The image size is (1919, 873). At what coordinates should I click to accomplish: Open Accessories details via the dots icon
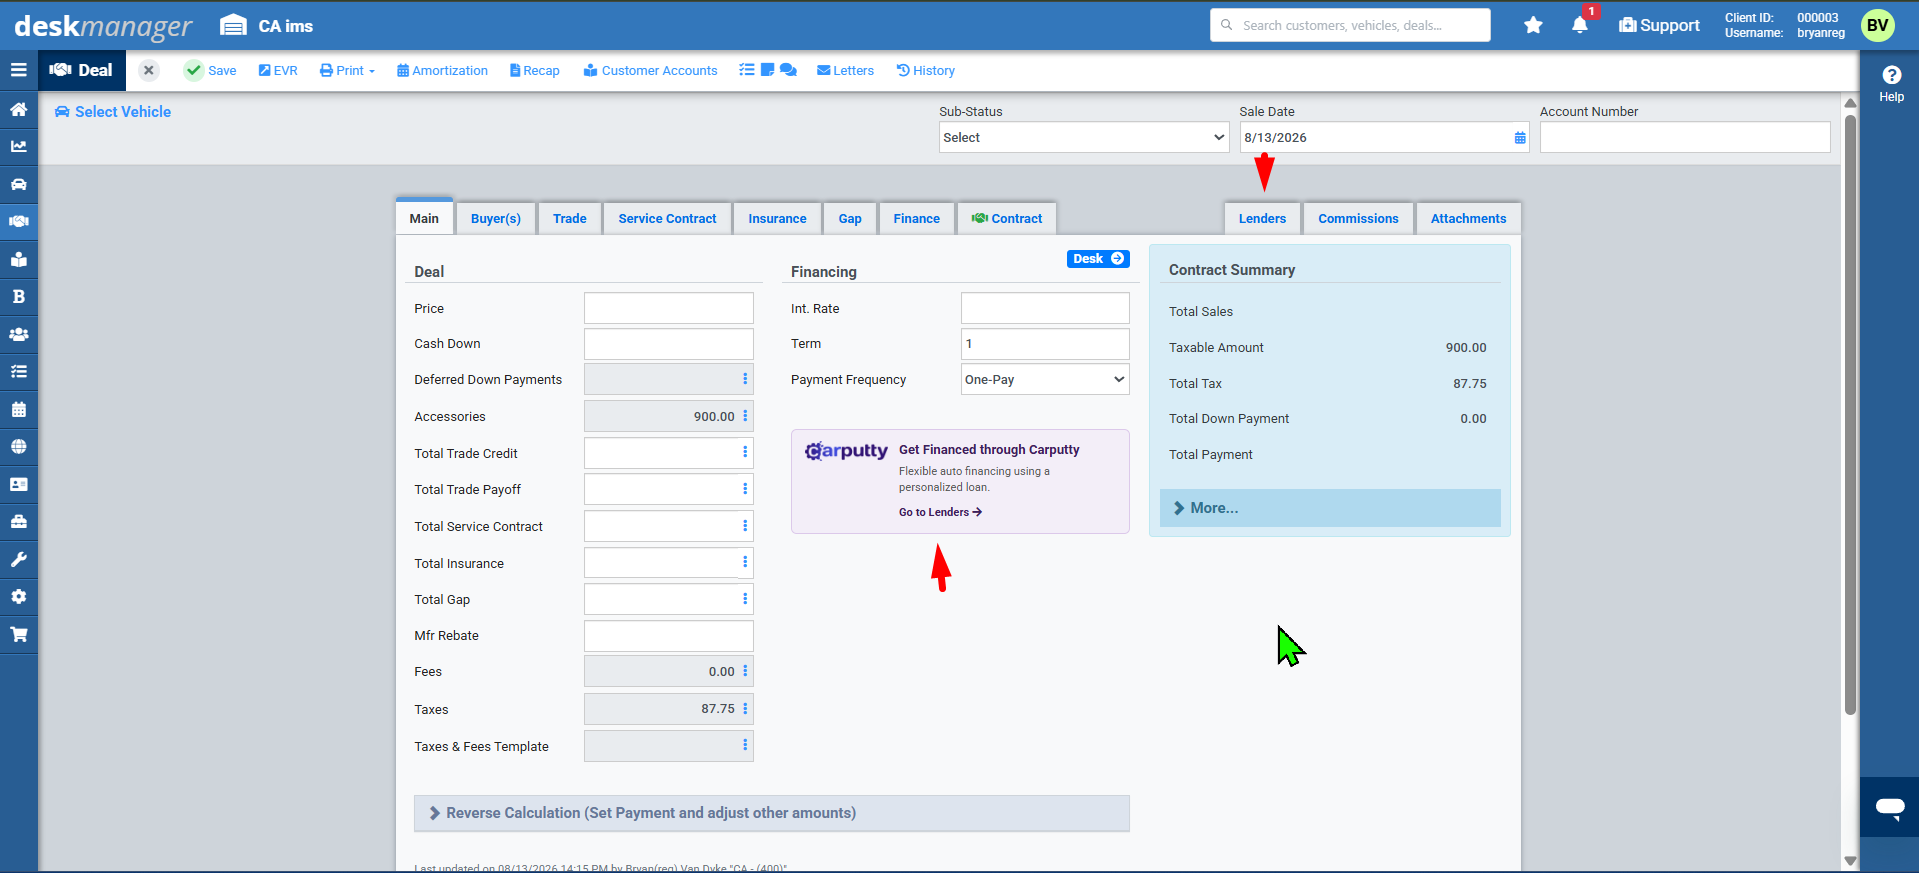(745, 416)
